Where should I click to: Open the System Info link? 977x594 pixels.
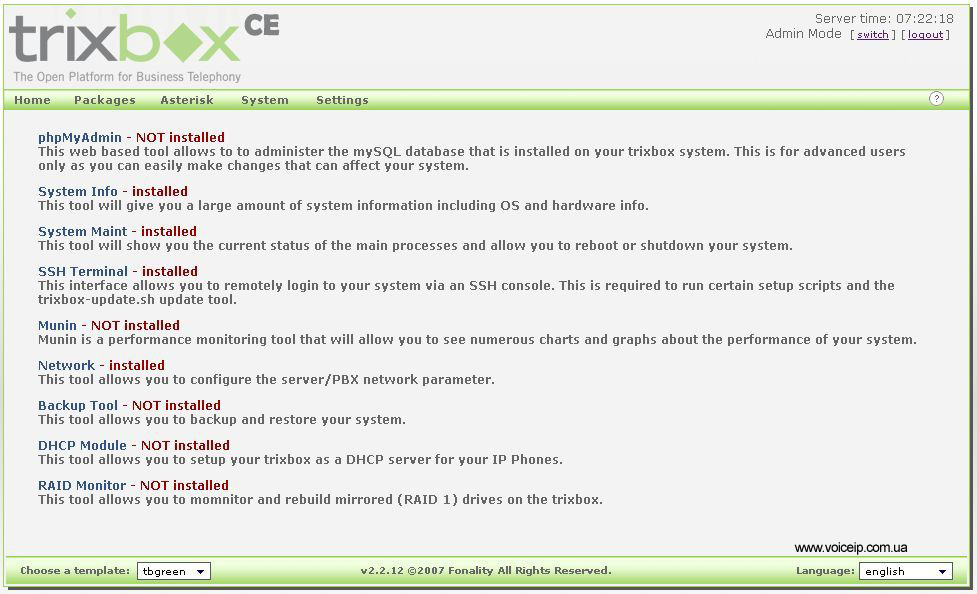(x=78, y=191)
